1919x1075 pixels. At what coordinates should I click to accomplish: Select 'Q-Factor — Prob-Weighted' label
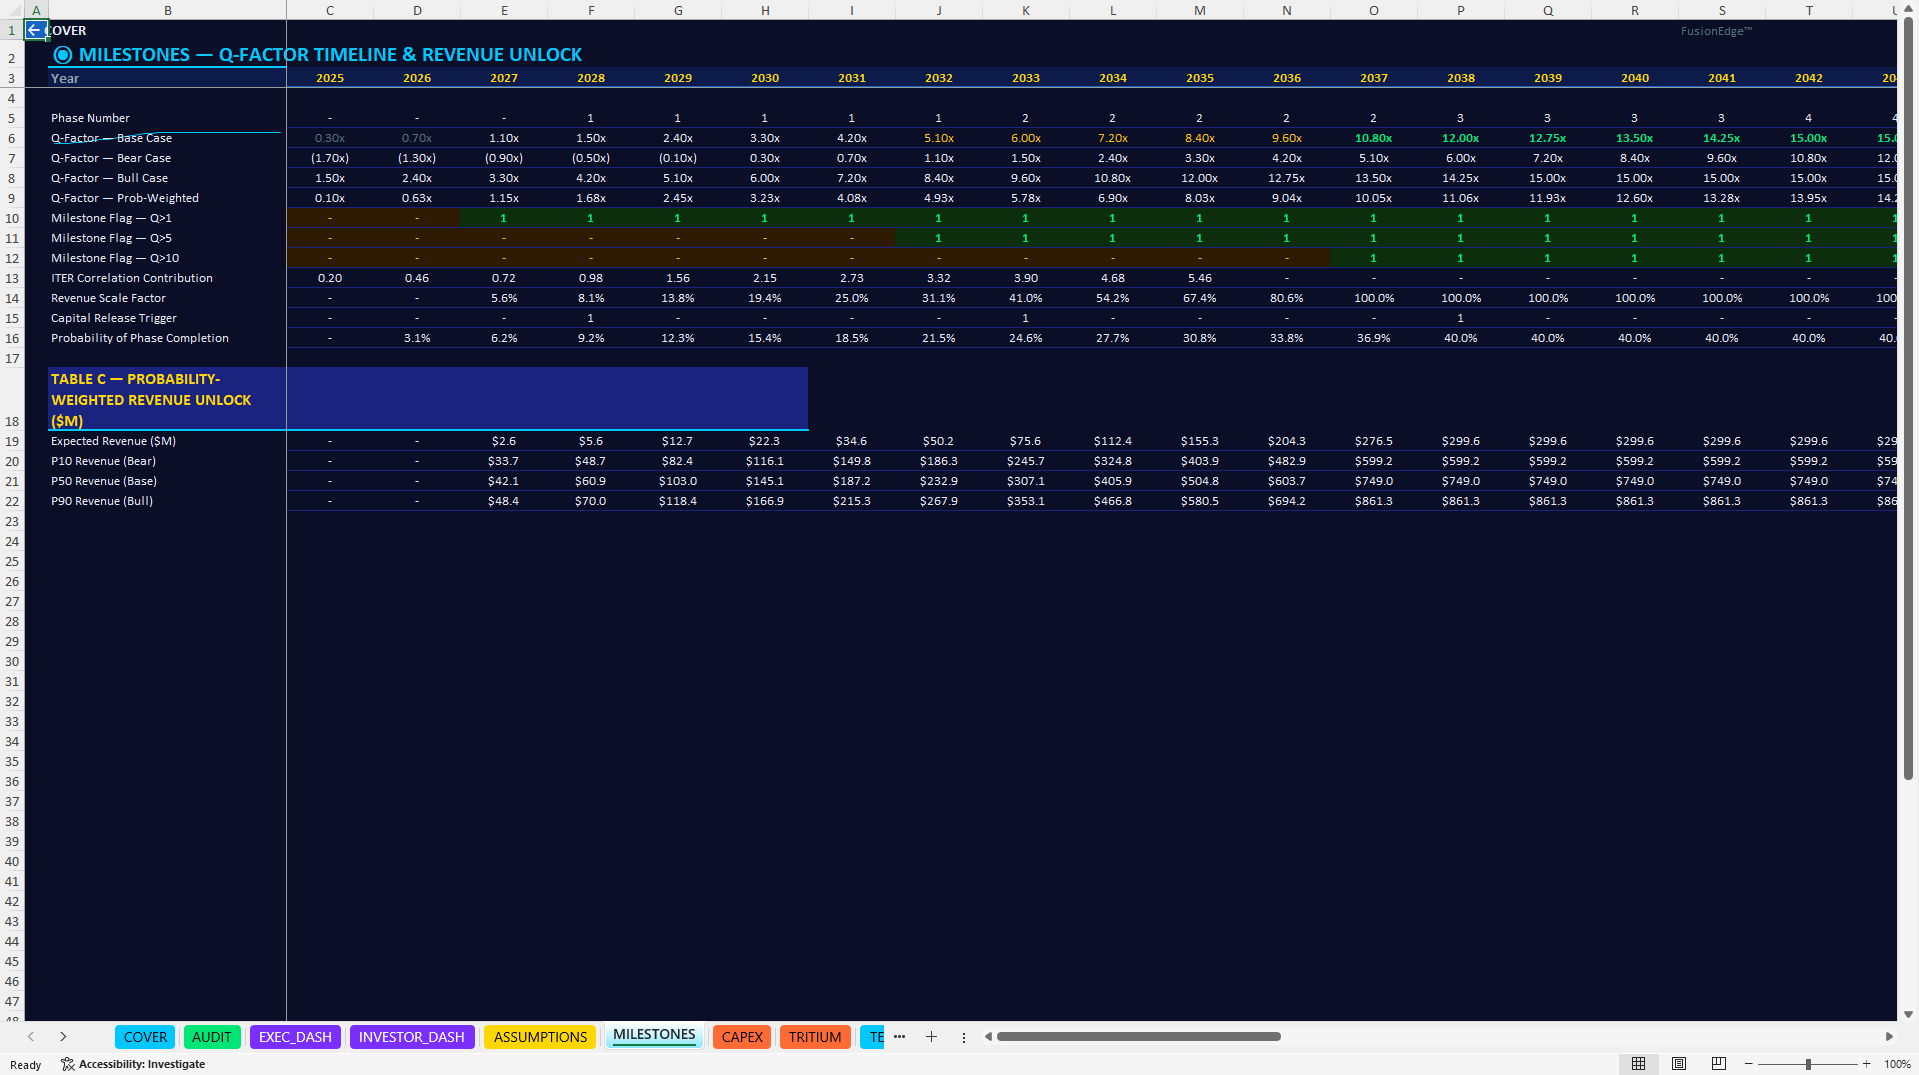coord(167,198)
